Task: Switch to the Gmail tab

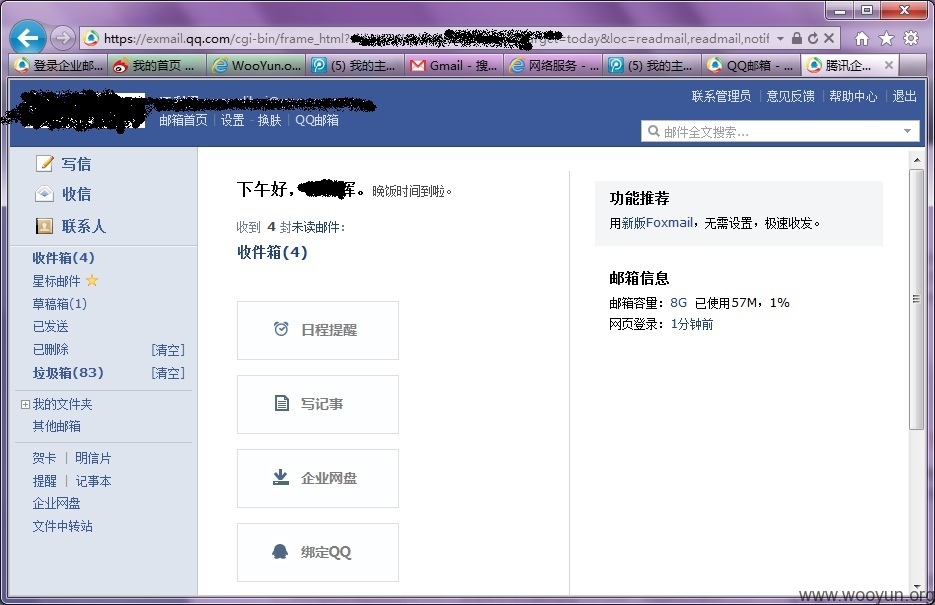Action: point(454,65)
